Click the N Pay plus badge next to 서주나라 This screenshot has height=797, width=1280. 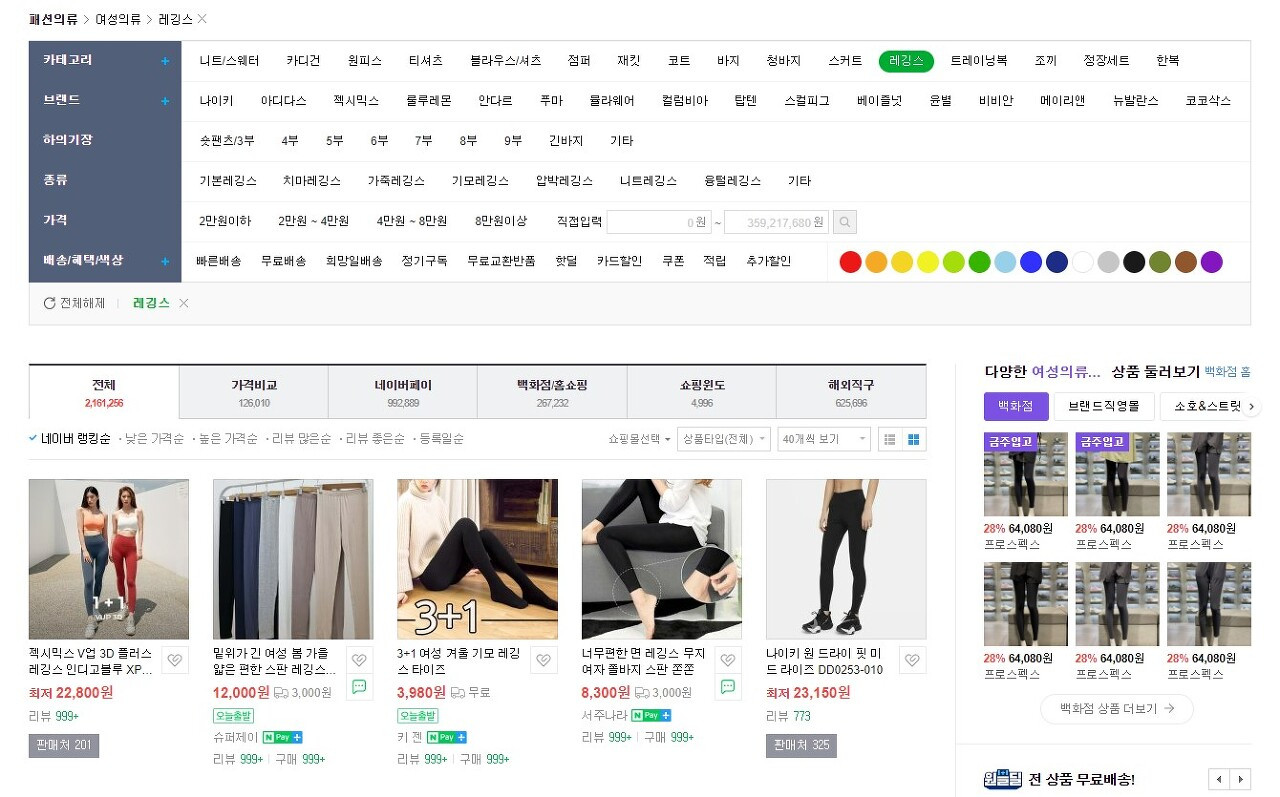point(651,716)
